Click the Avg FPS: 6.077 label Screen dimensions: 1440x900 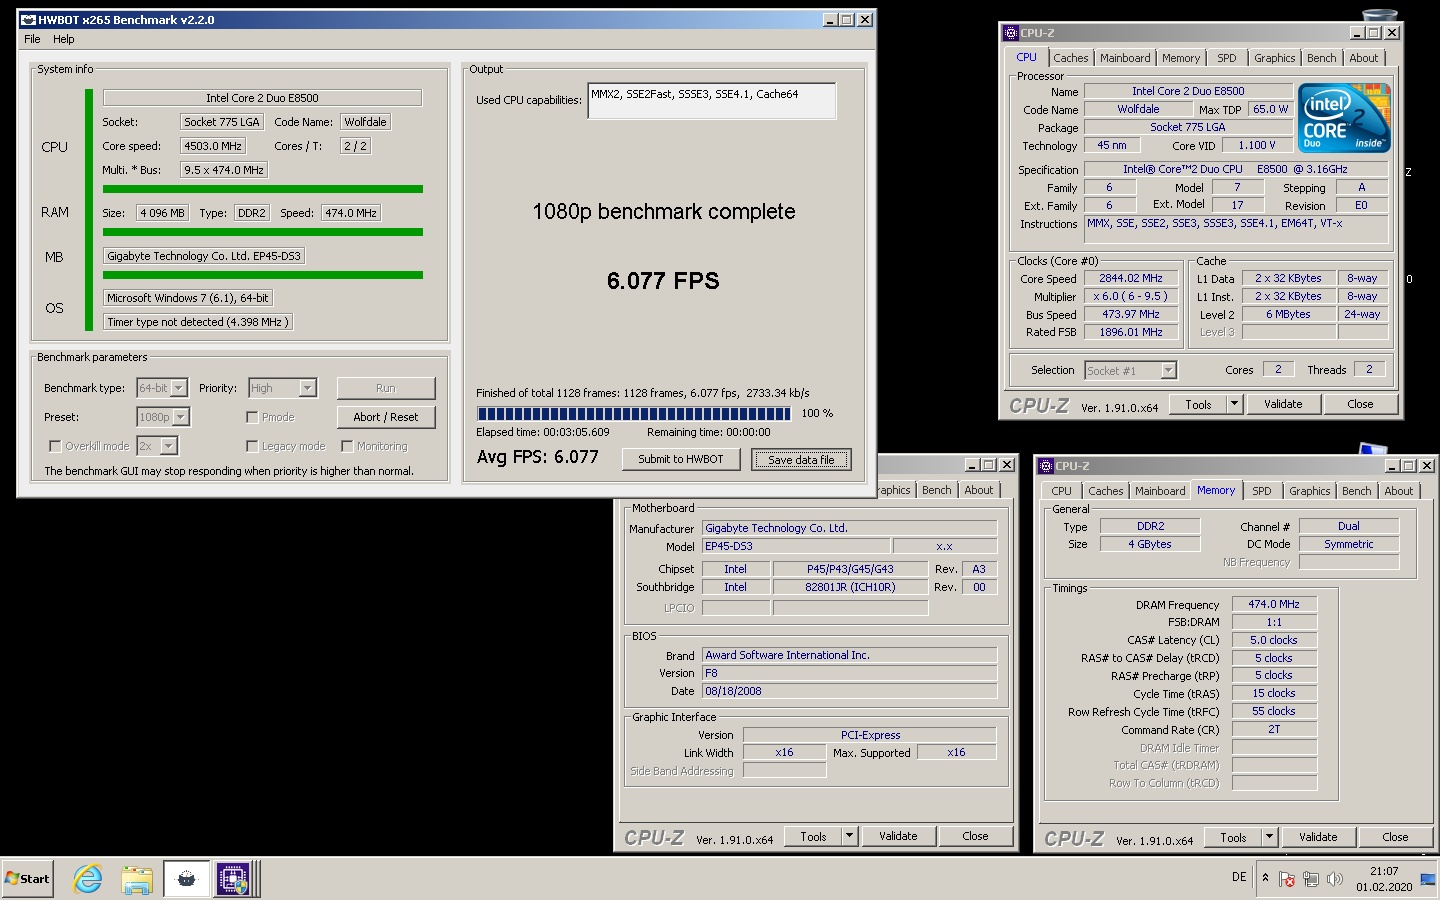click(x=538, y=457)
